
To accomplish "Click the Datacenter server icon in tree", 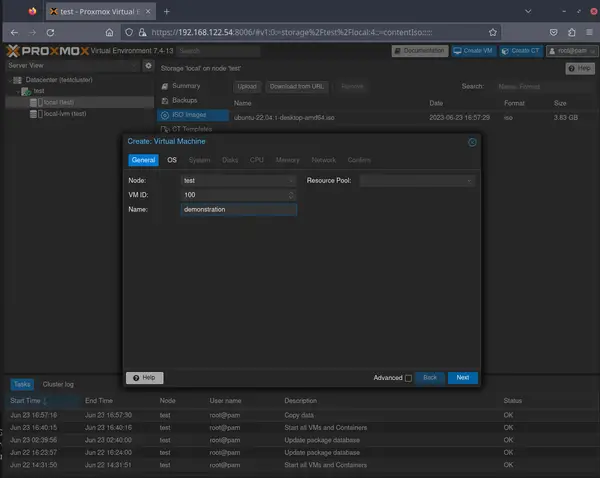I will pos(18,80).
